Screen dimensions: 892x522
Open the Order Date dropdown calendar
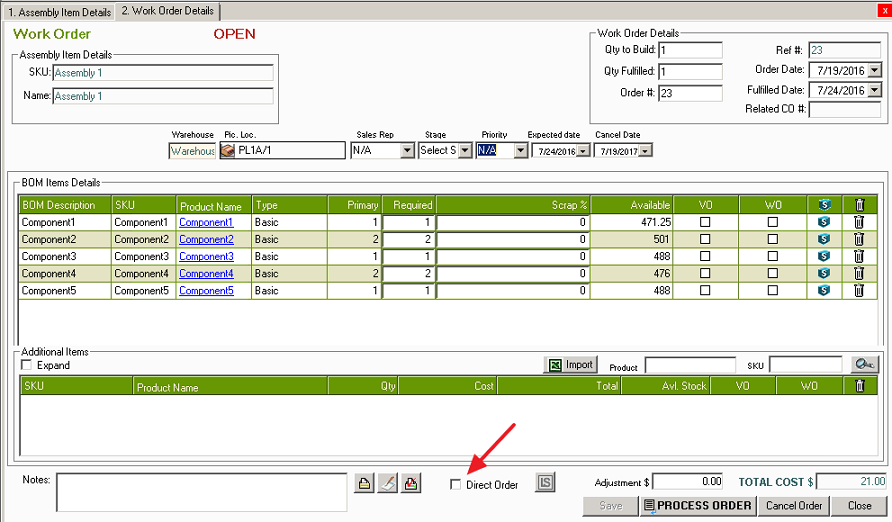(x=874, y=70)
